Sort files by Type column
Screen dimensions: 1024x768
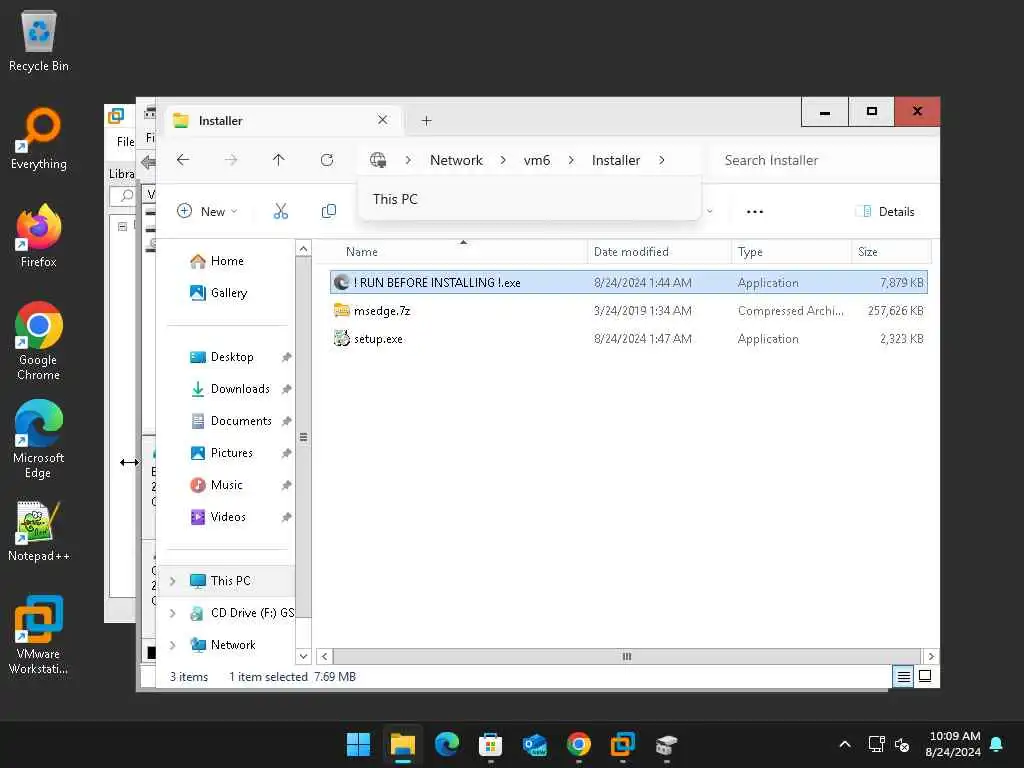pyautogui.click(x=792, y=252)
